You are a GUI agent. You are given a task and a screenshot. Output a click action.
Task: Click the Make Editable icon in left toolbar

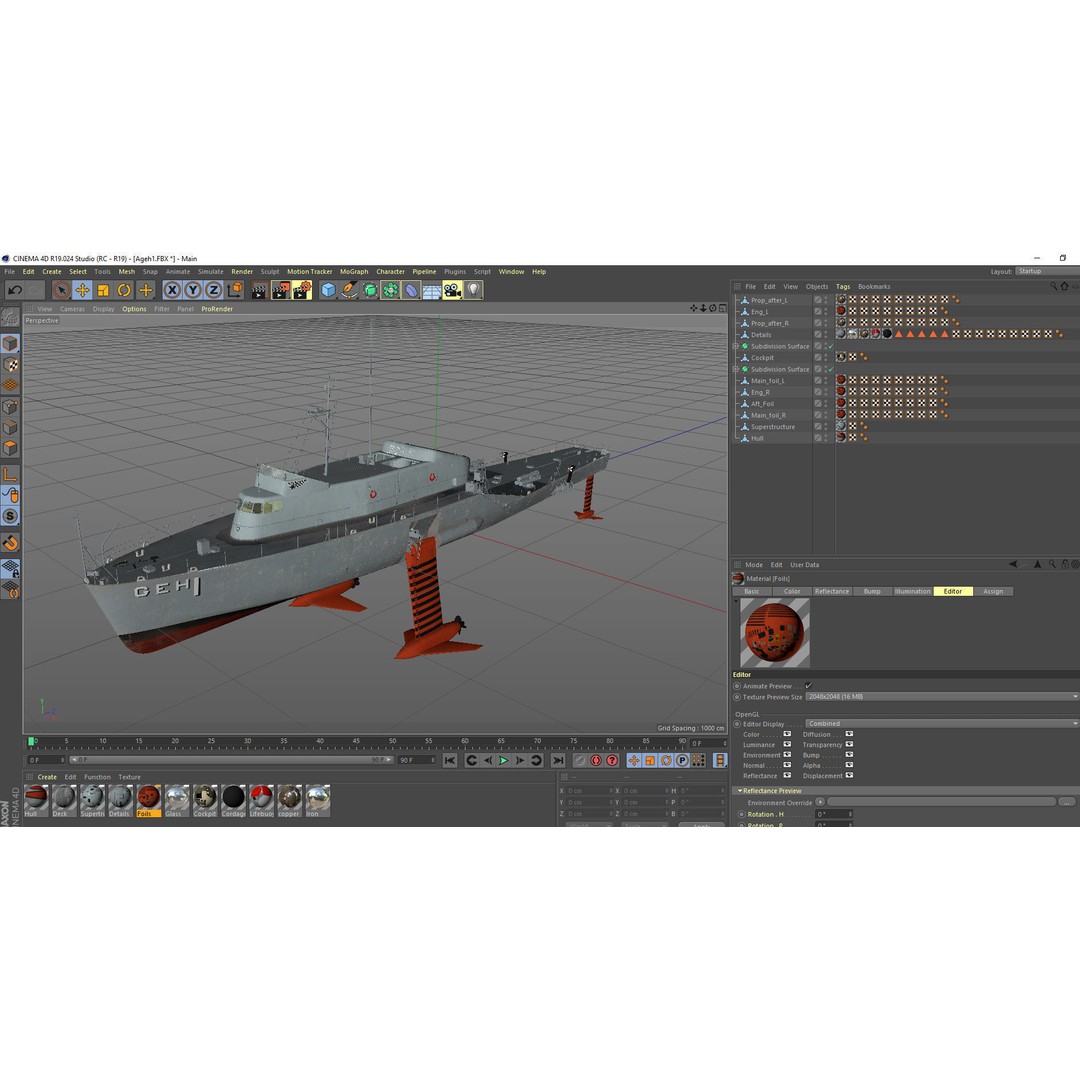coord(10,317)
